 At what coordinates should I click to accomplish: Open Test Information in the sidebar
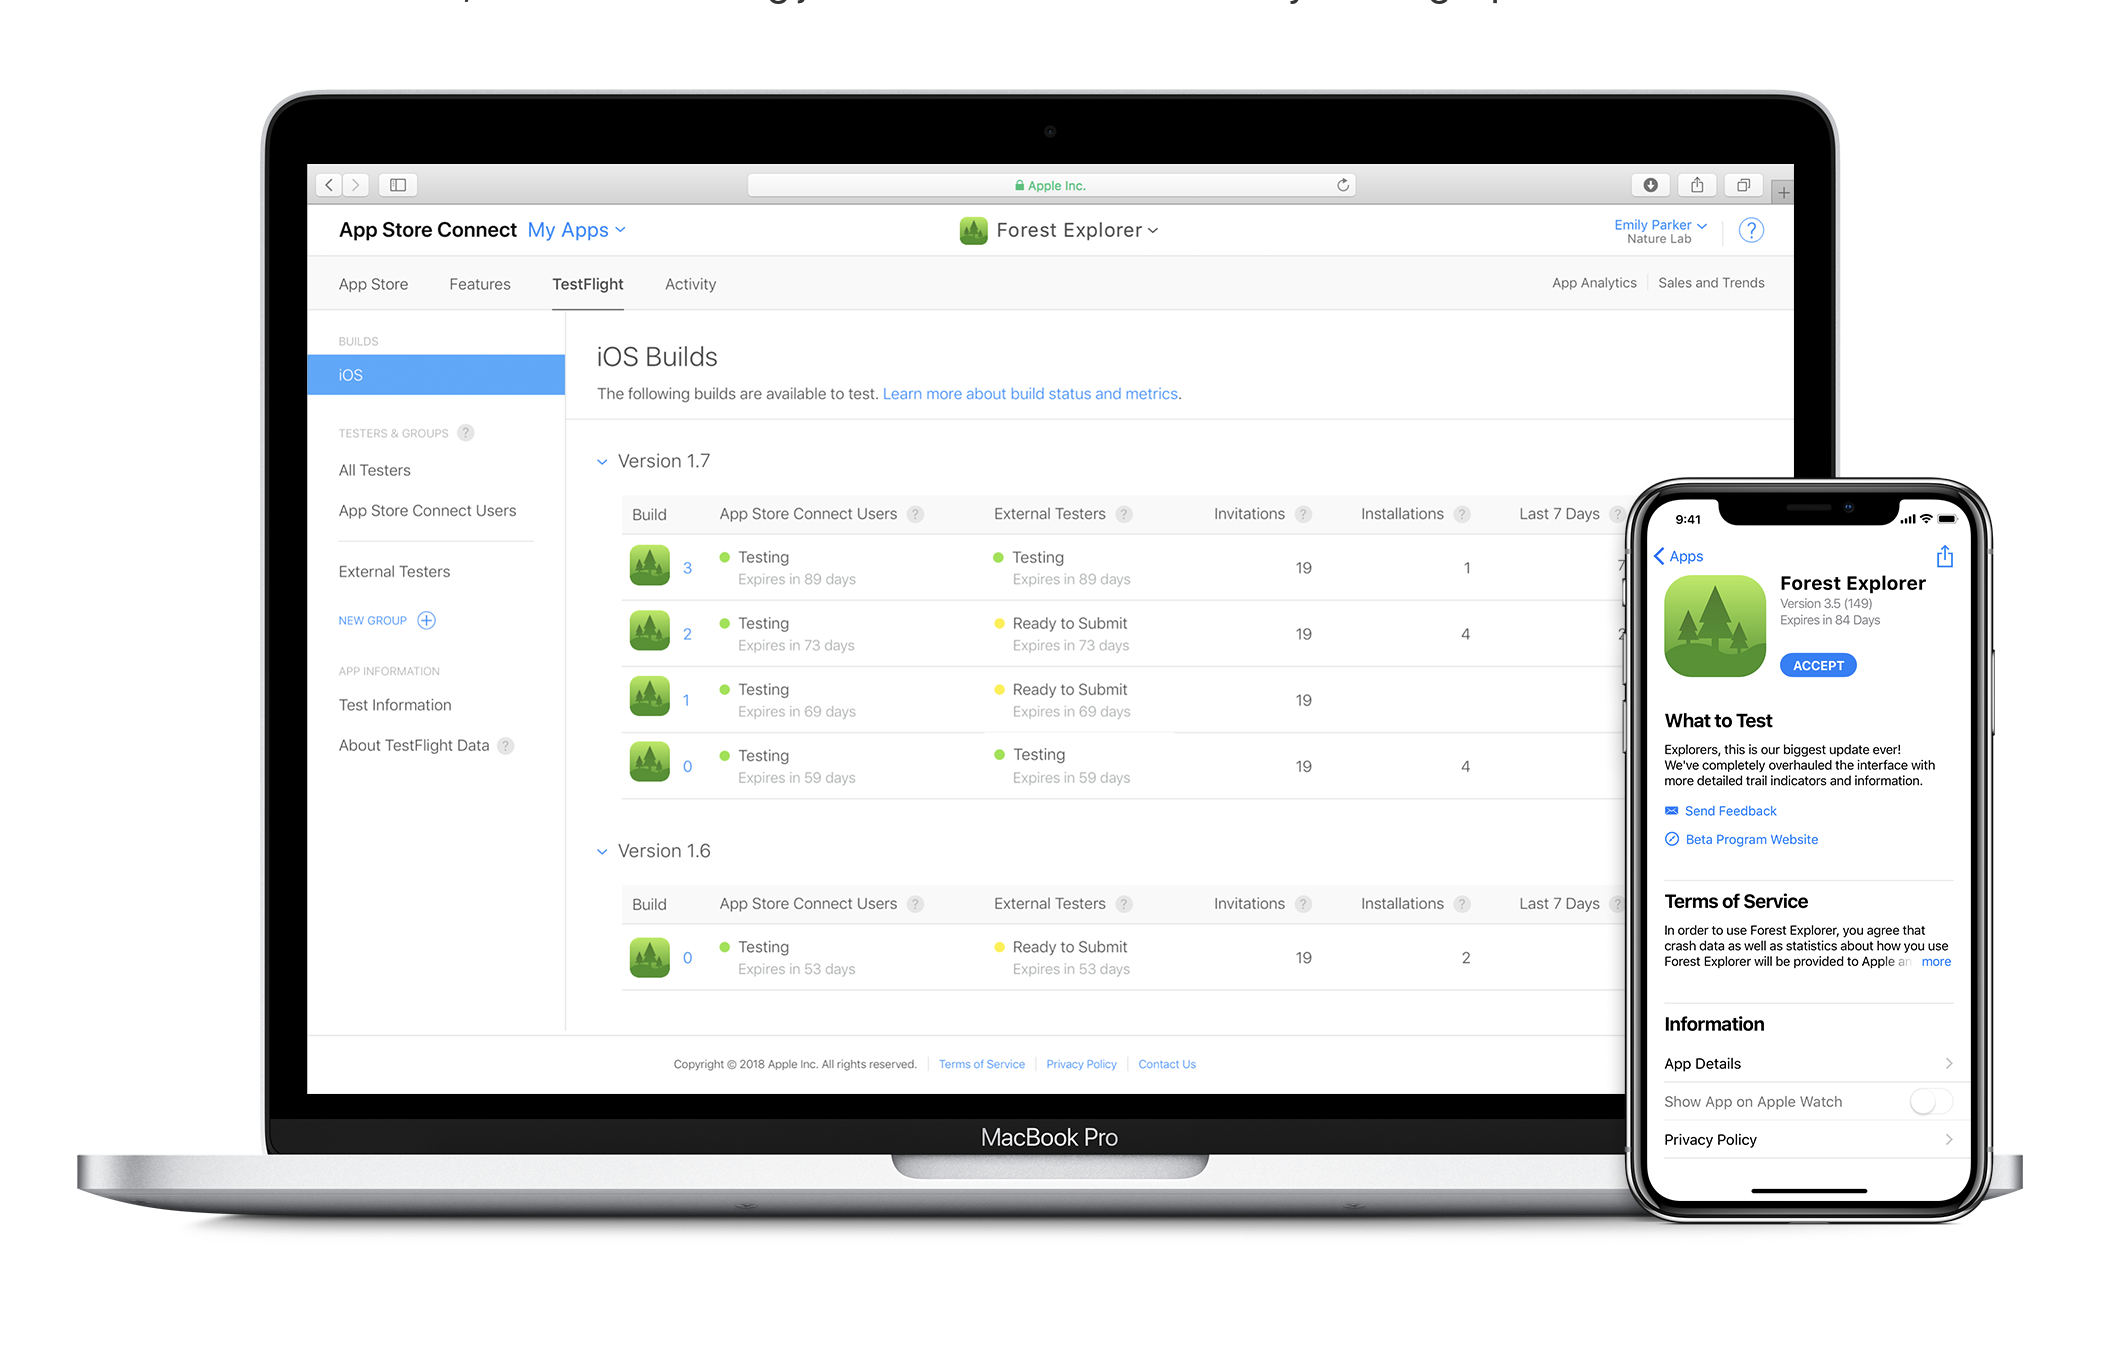pyautogui.click(x=395, y=705)
